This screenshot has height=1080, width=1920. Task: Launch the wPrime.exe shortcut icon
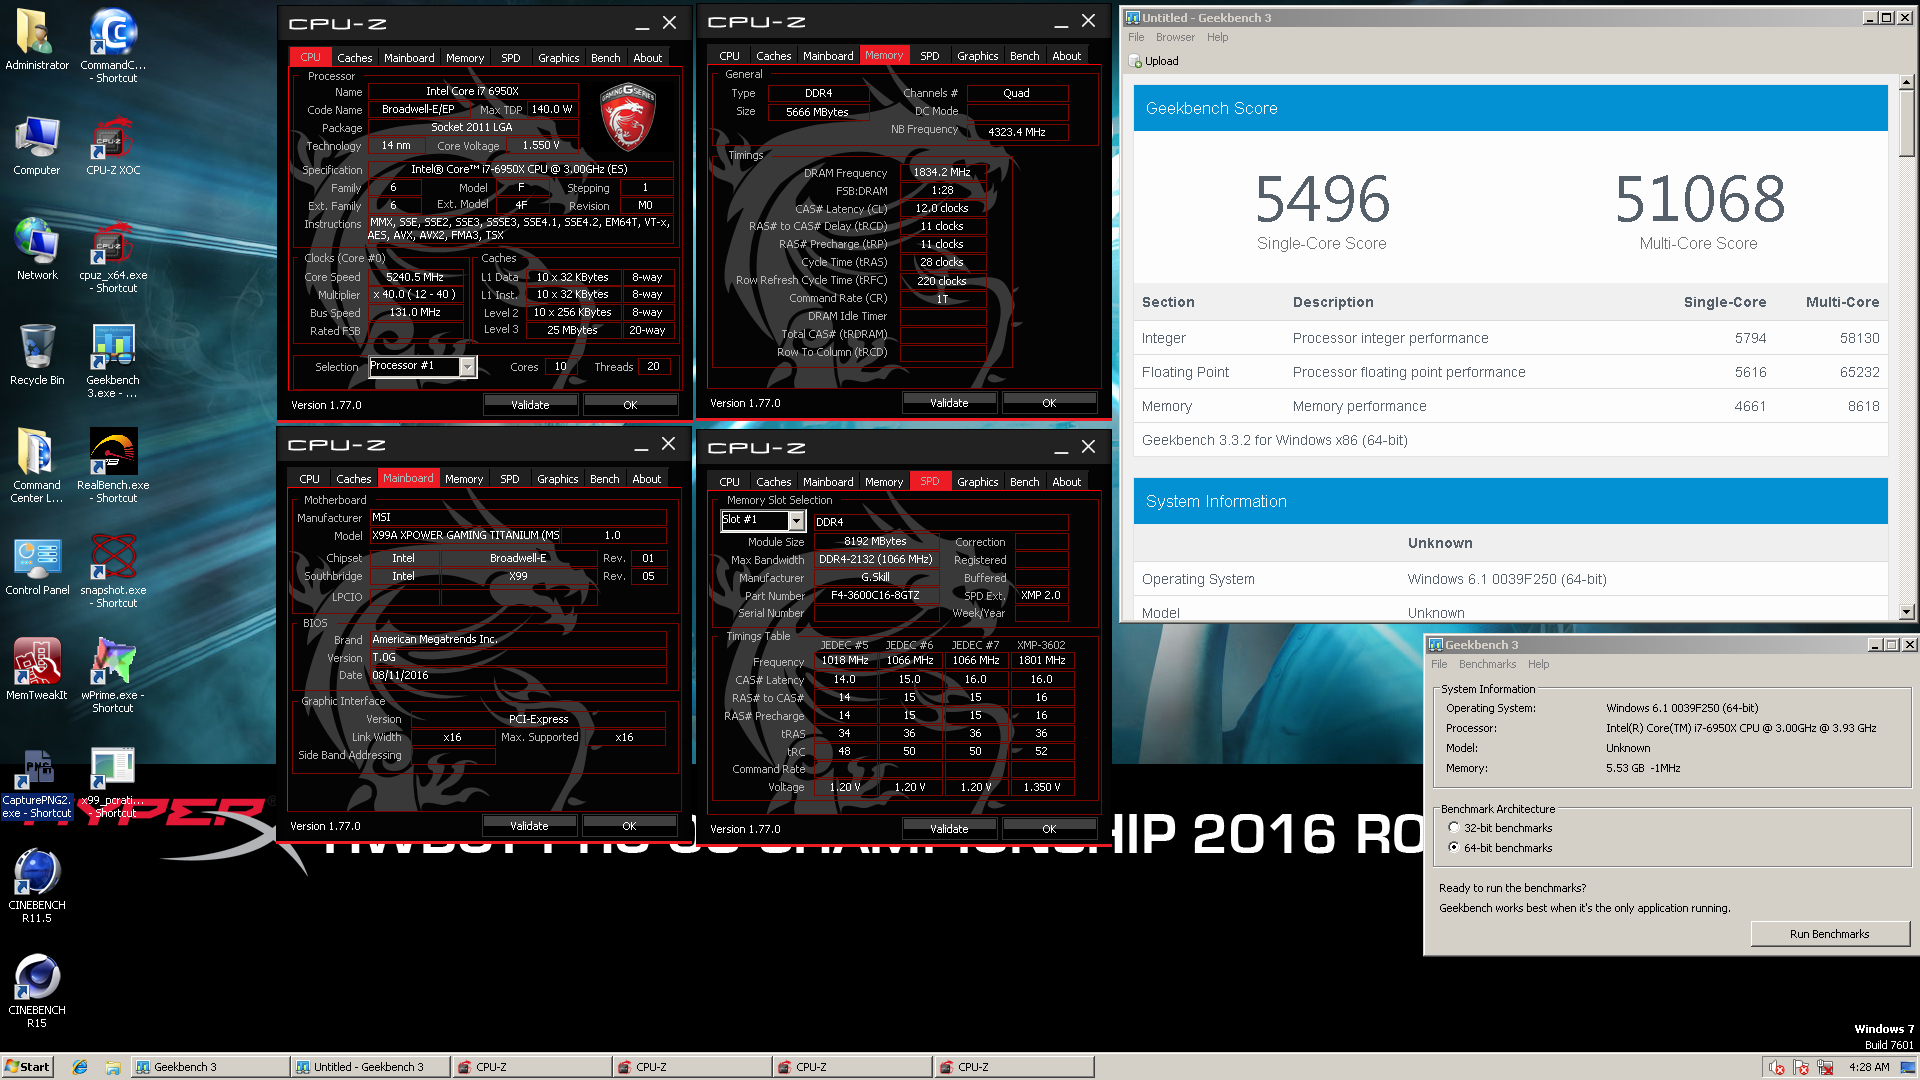coord(113,676)
